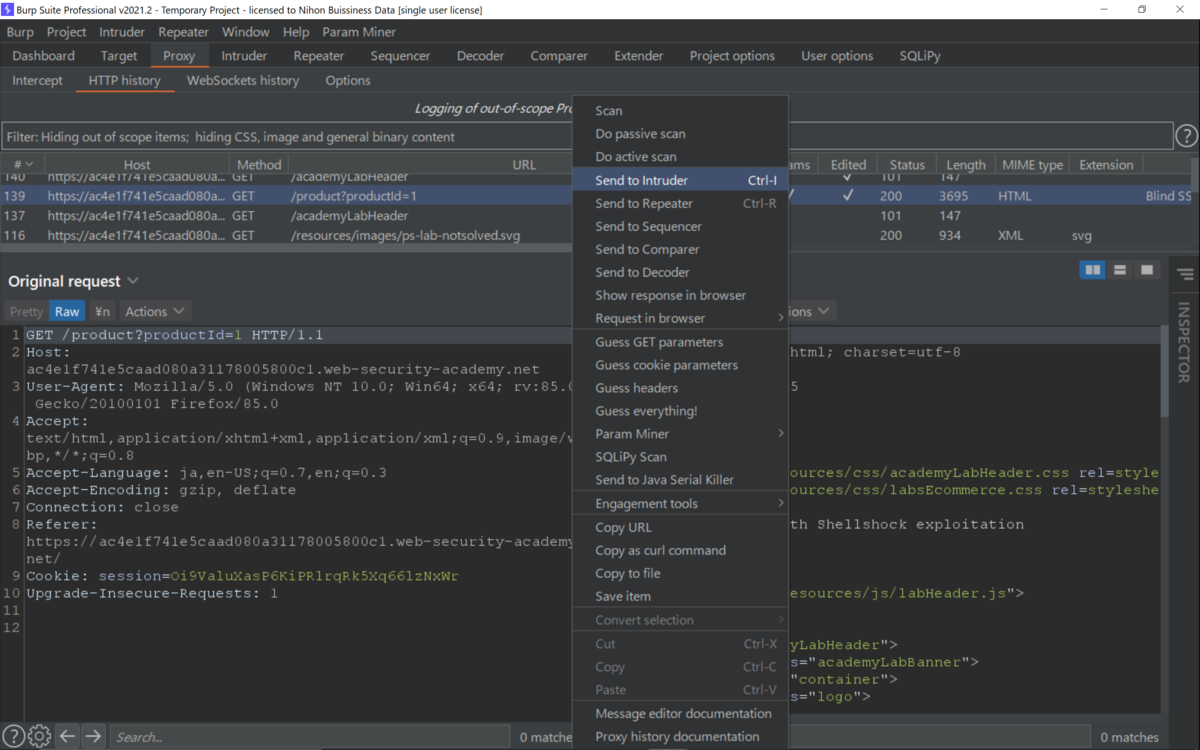The height and width of the screenshot is (750, 1200).
Task: Select Show response in browser
Action: 680,295
